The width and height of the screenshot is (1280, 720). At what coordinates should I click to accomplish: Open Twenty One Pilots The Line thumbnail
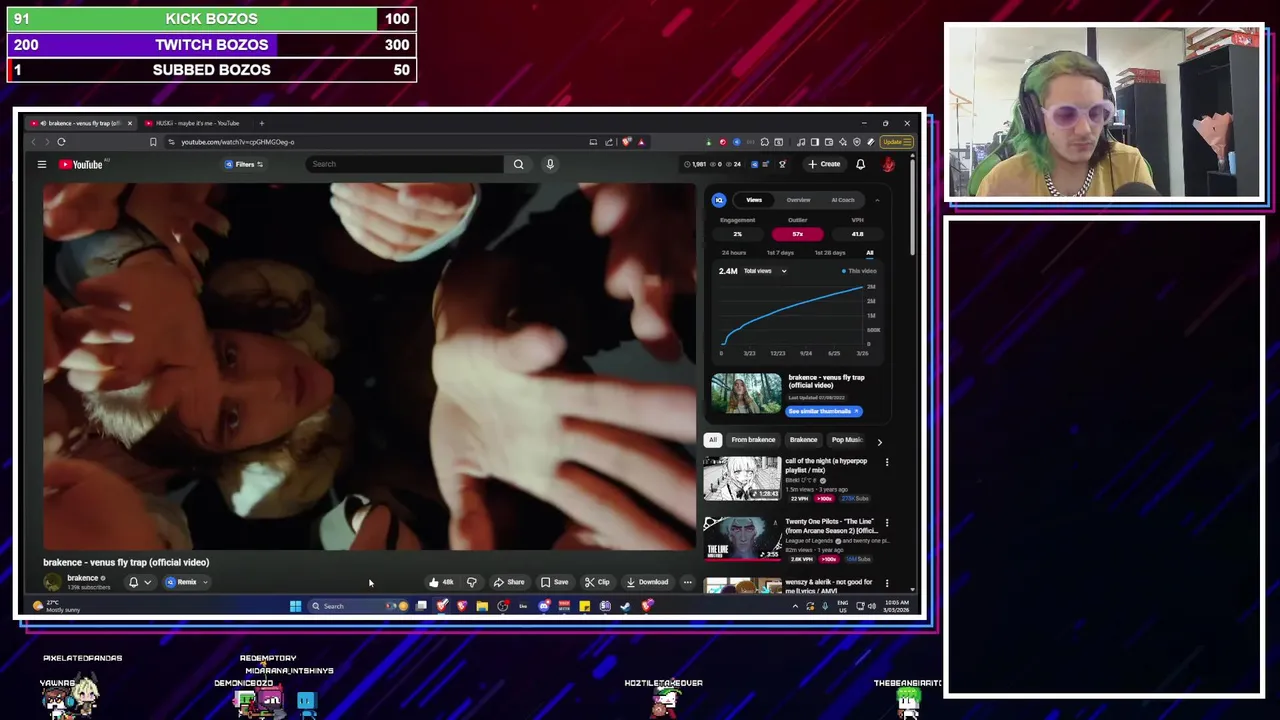click(741, 538)
